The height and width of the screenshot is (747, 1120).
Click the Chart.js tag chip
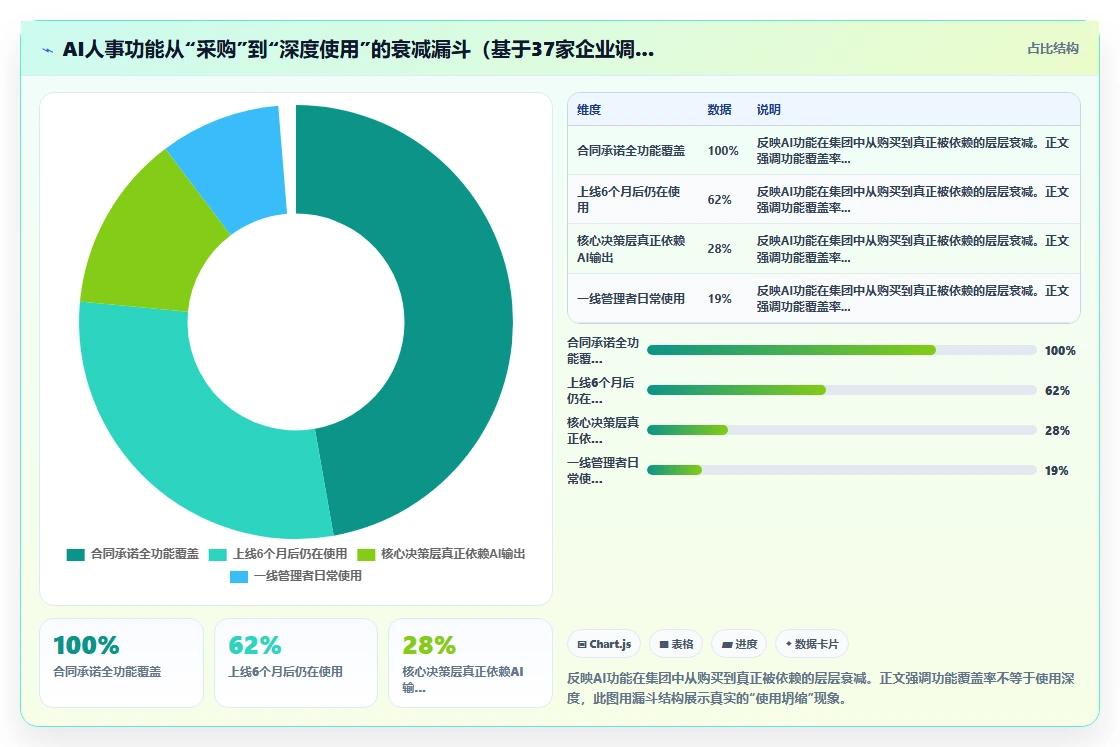(604, 644)
